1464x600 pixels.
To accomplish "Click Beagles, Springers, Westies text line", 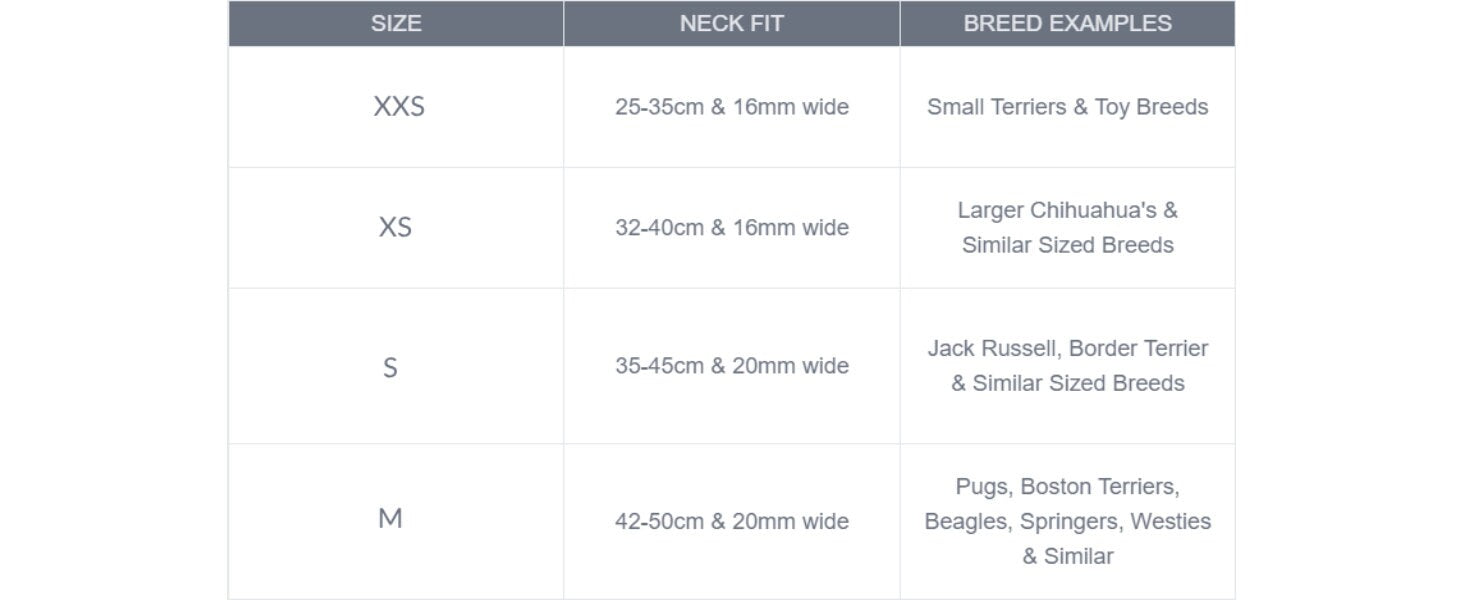I will tap(1067, 521).
